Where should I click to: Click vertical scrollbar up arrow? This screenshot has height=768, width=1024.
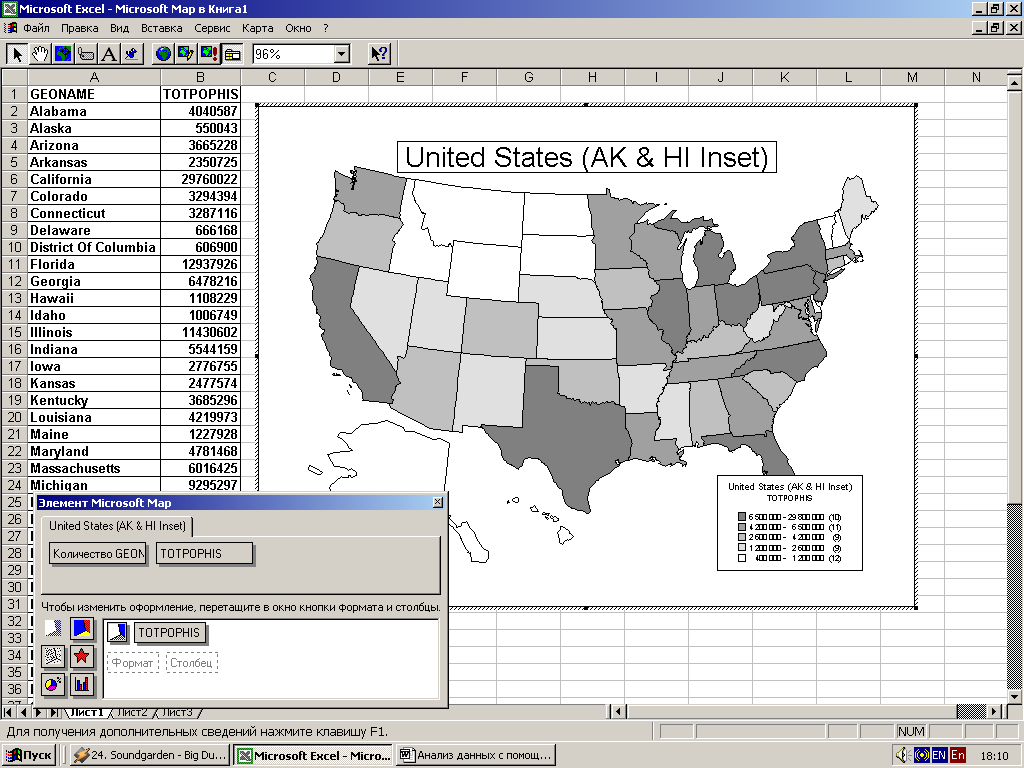(x=1014, y=83)
